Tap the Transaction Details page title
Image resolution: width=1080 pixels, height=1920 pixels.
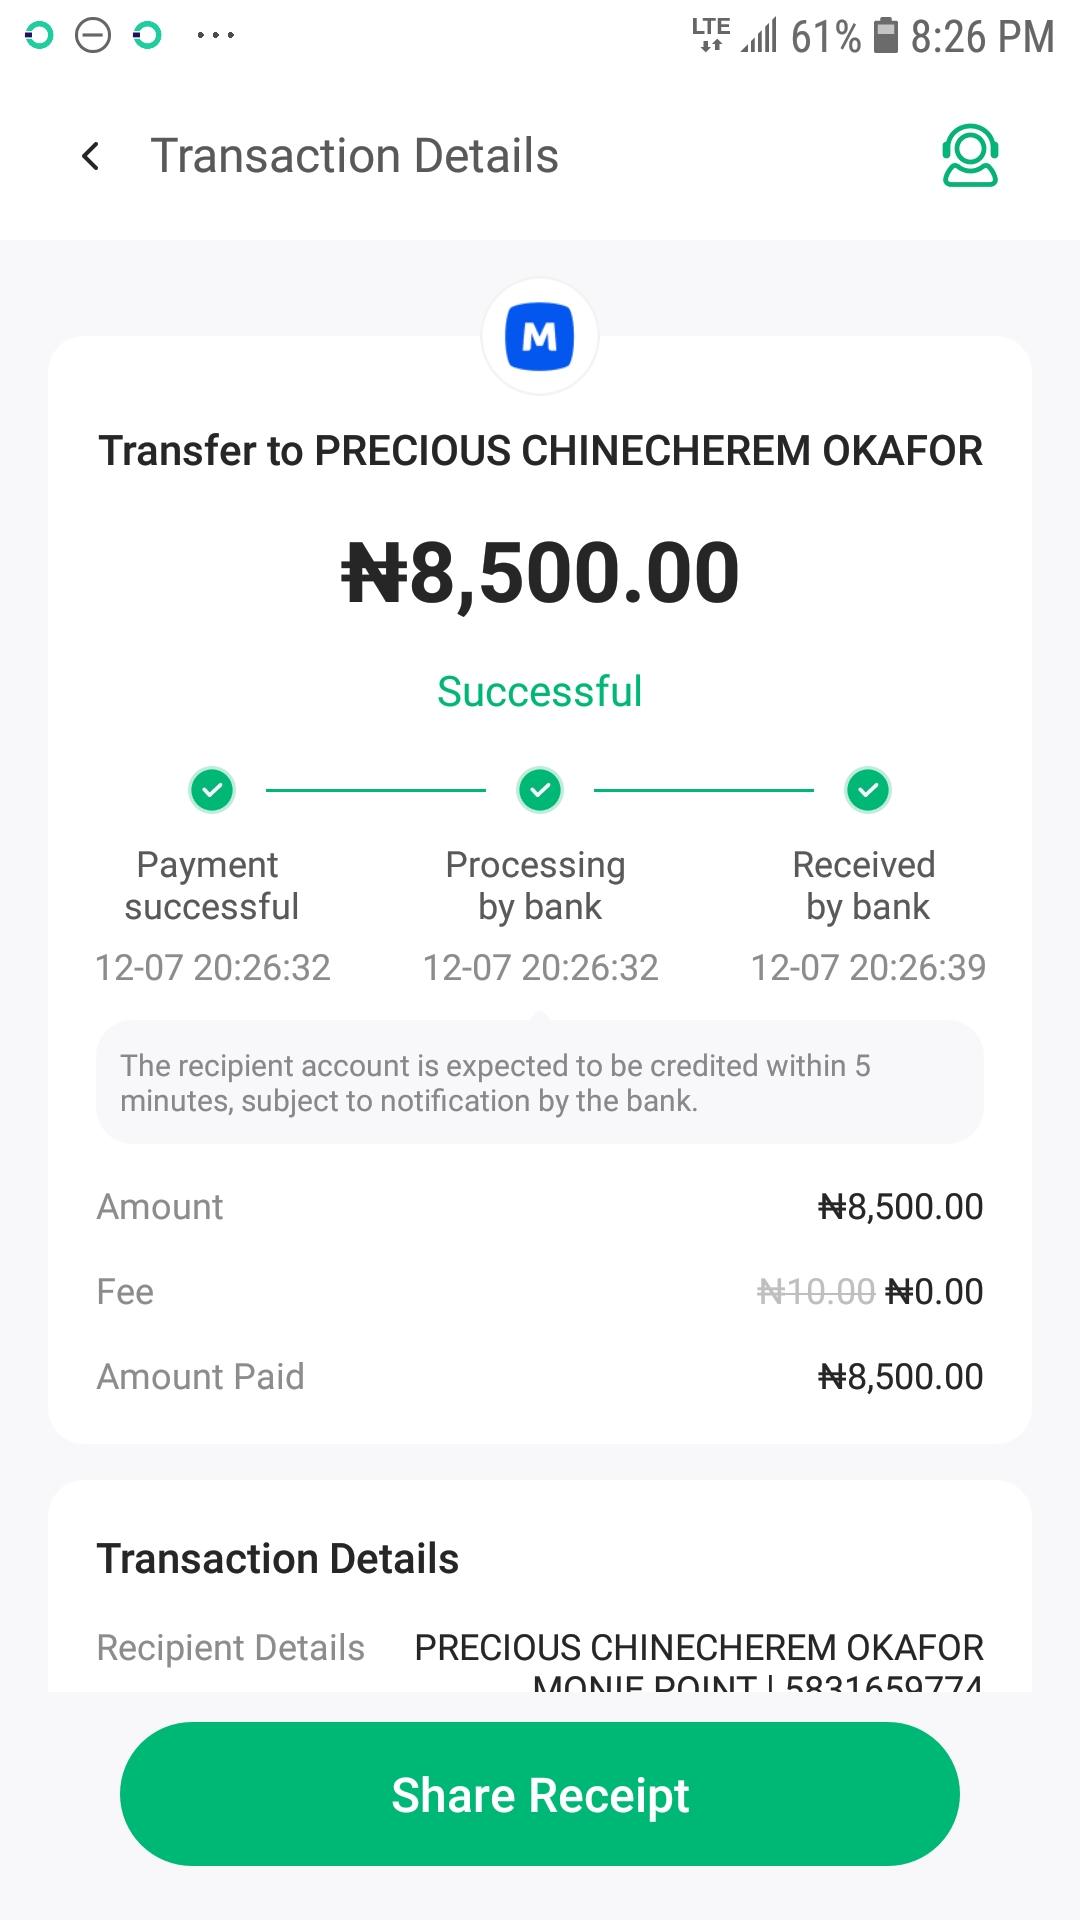tap(354, 156)
